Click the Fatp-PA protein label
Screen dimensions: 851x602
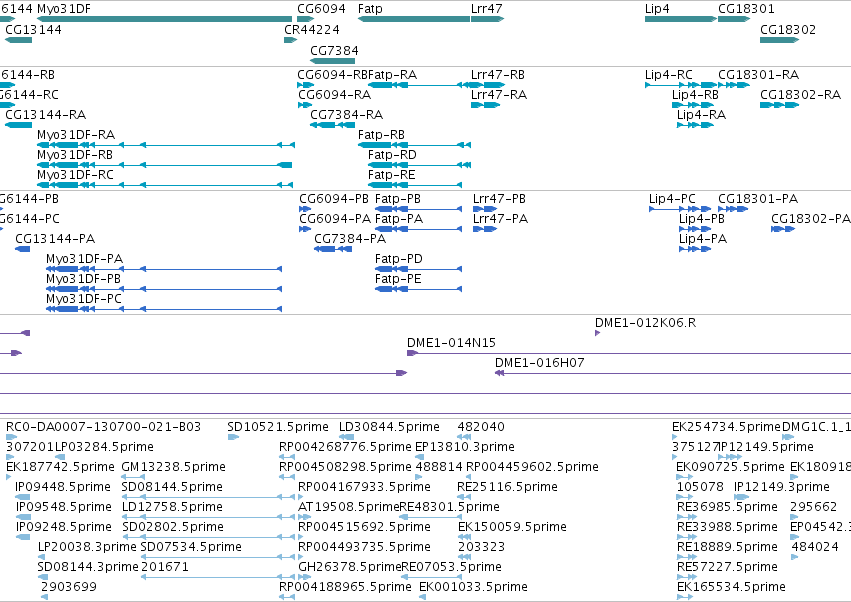pos(399,219)
